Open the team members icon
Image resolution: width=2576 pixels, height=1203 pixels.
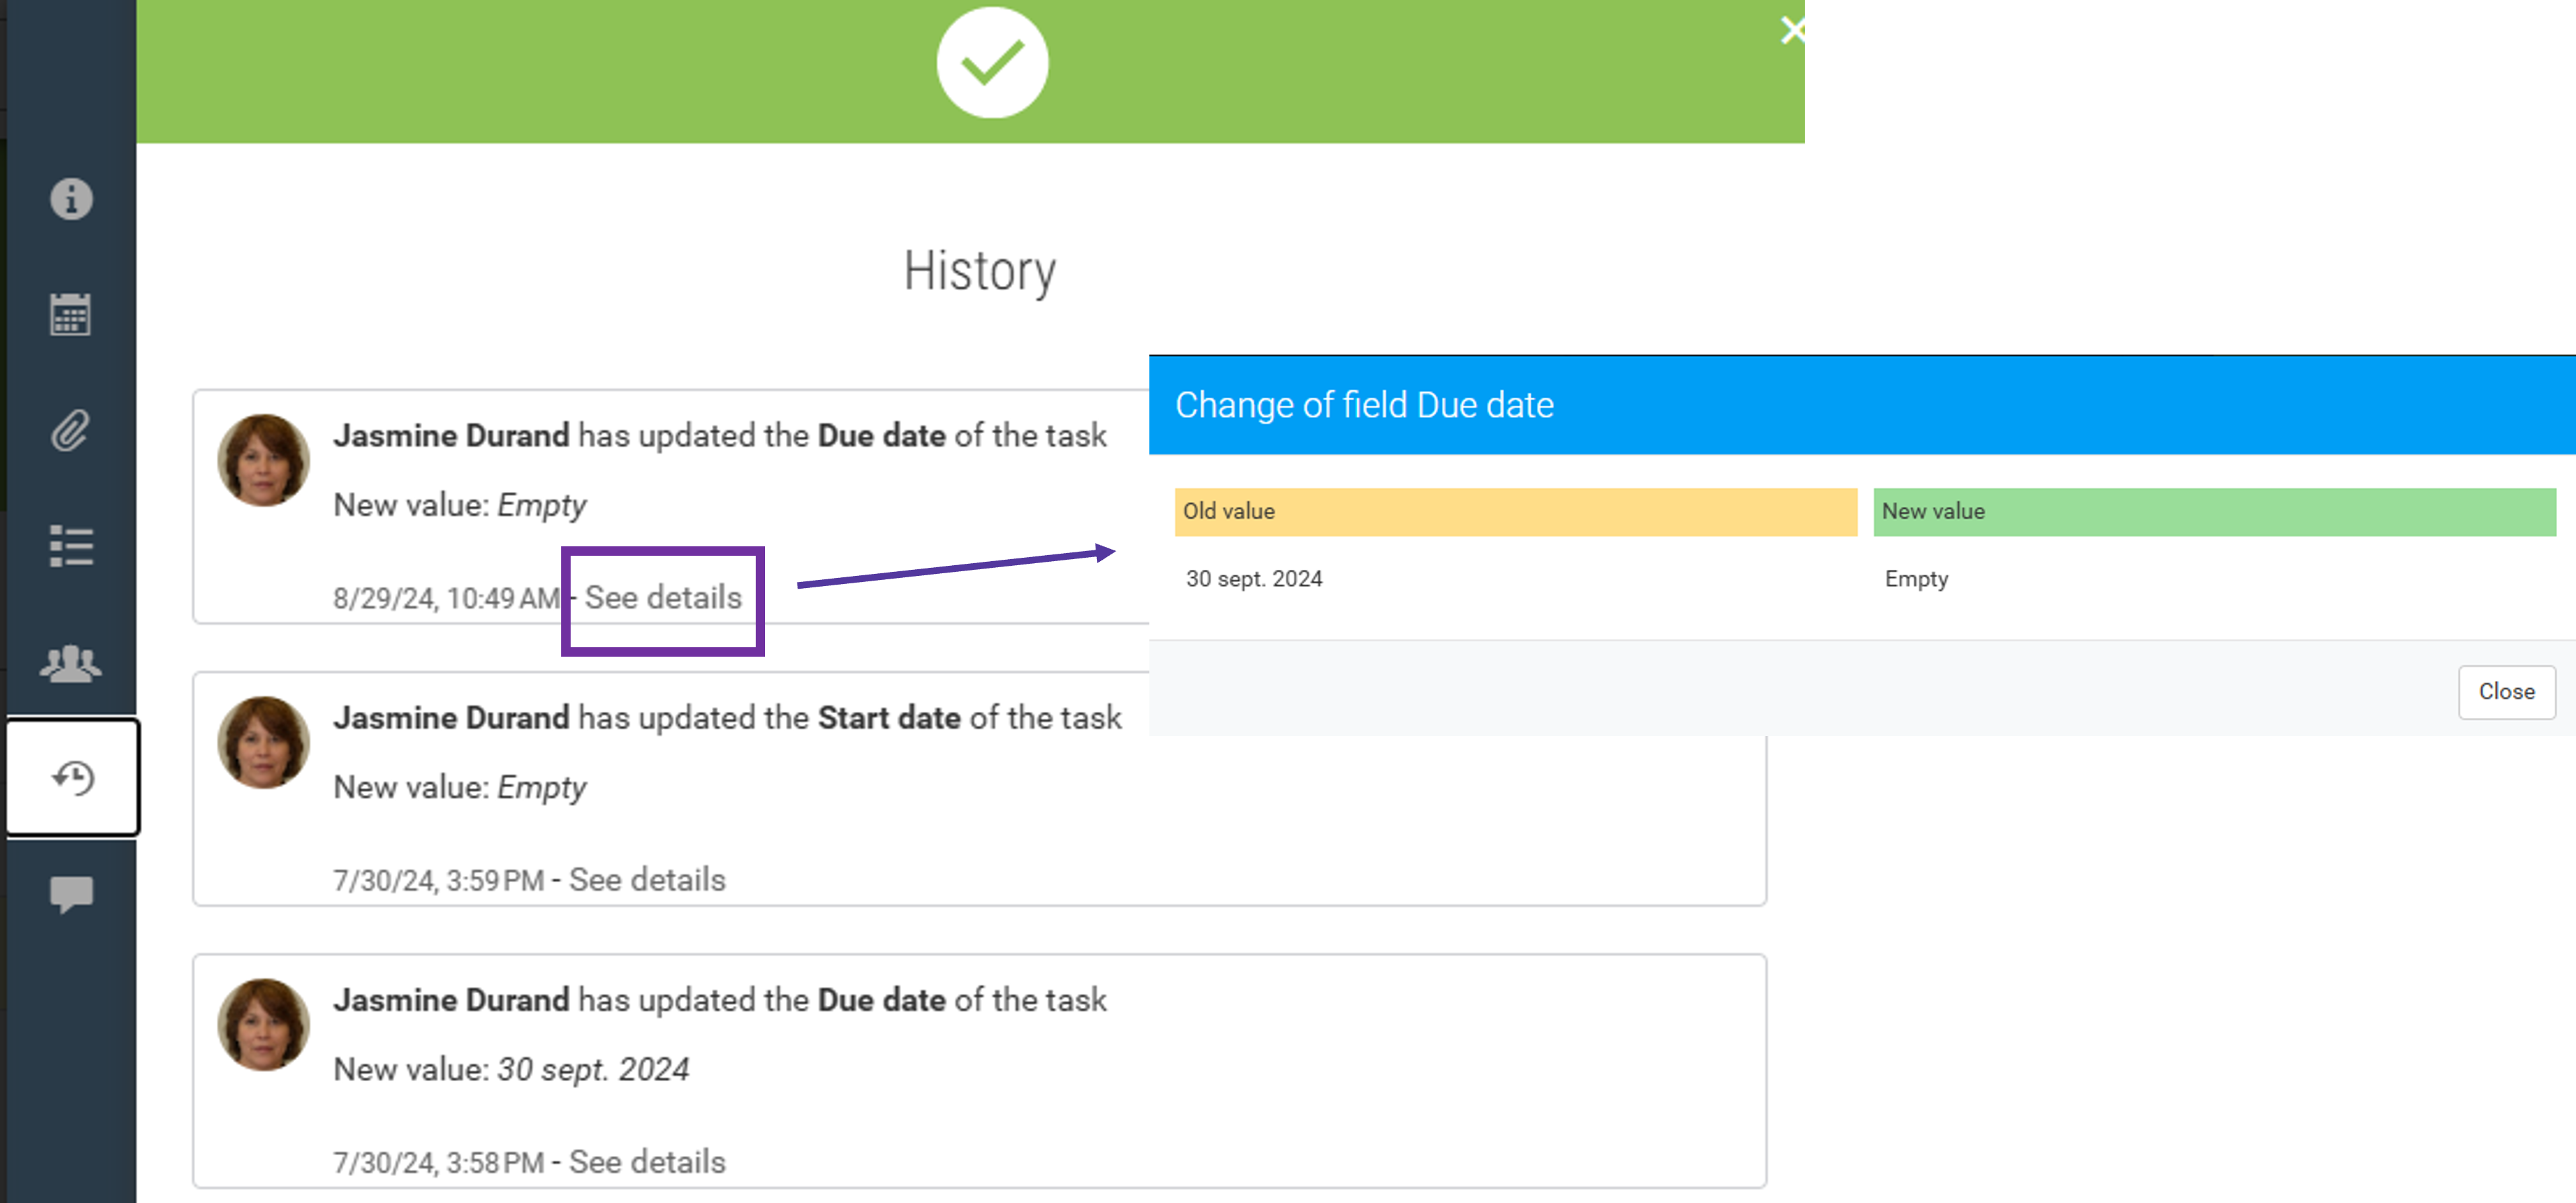71,663
